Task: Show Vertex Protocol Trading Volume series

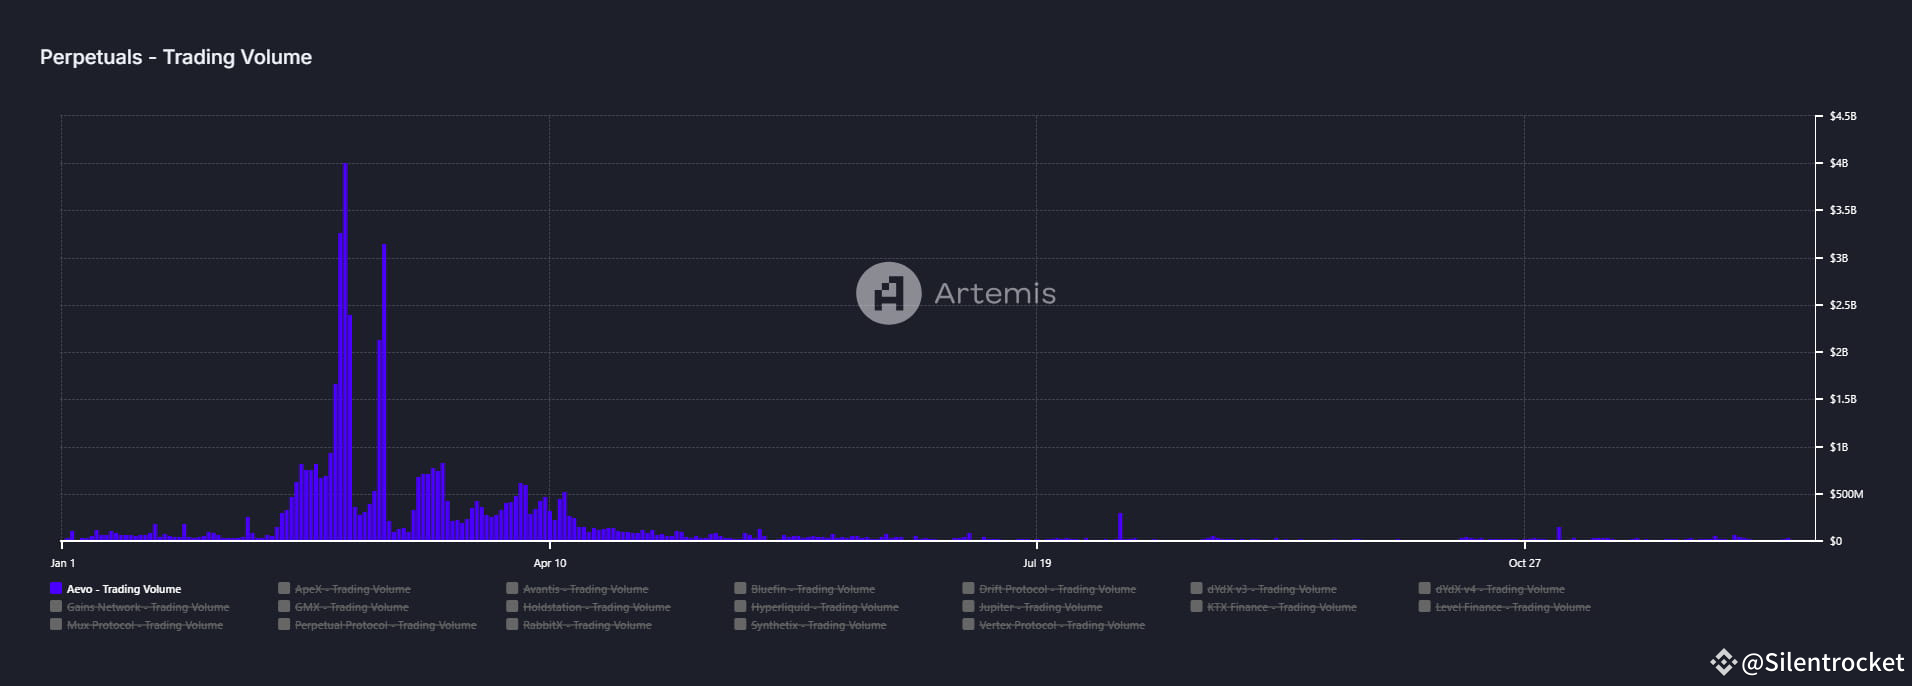Action: pyautogui.click(x=1053, y=625)
